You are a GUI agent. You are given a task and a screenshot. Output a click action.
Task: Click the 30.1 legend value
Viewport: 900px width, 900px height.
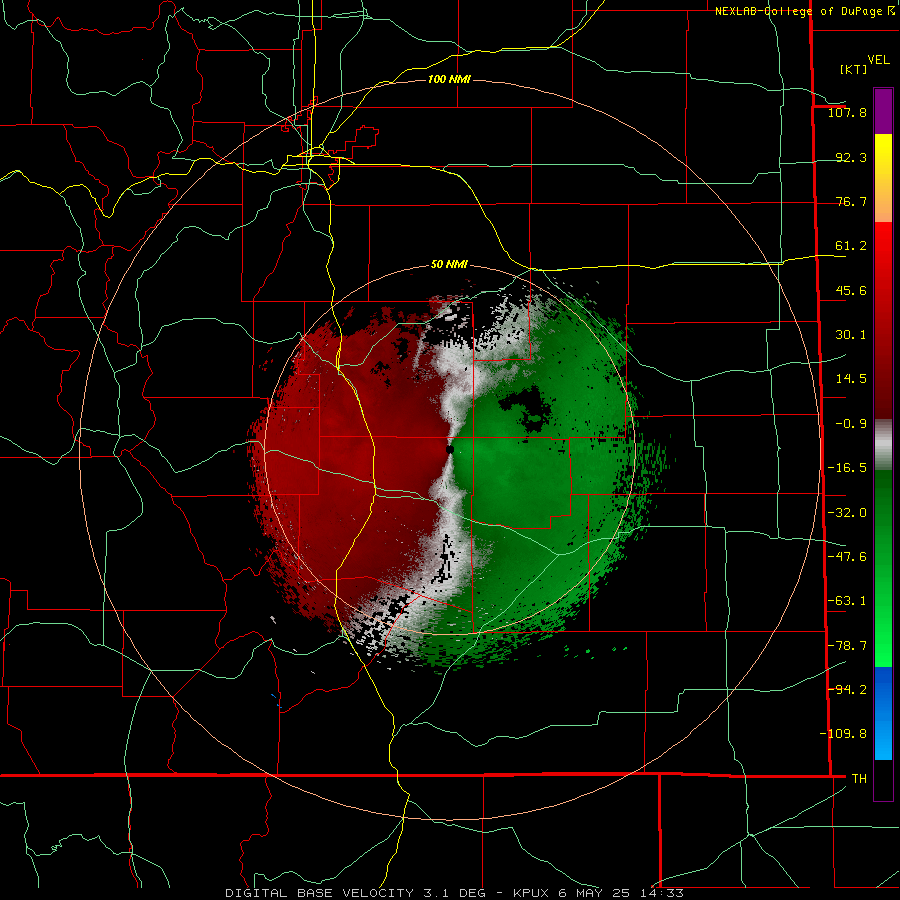(x=851, y=335)
